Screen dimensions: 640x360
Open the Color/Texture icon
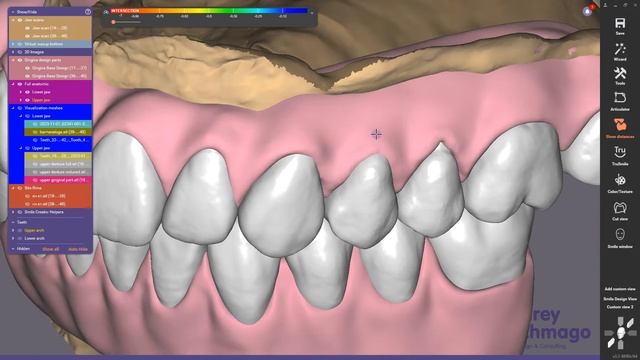pos(620,180)
